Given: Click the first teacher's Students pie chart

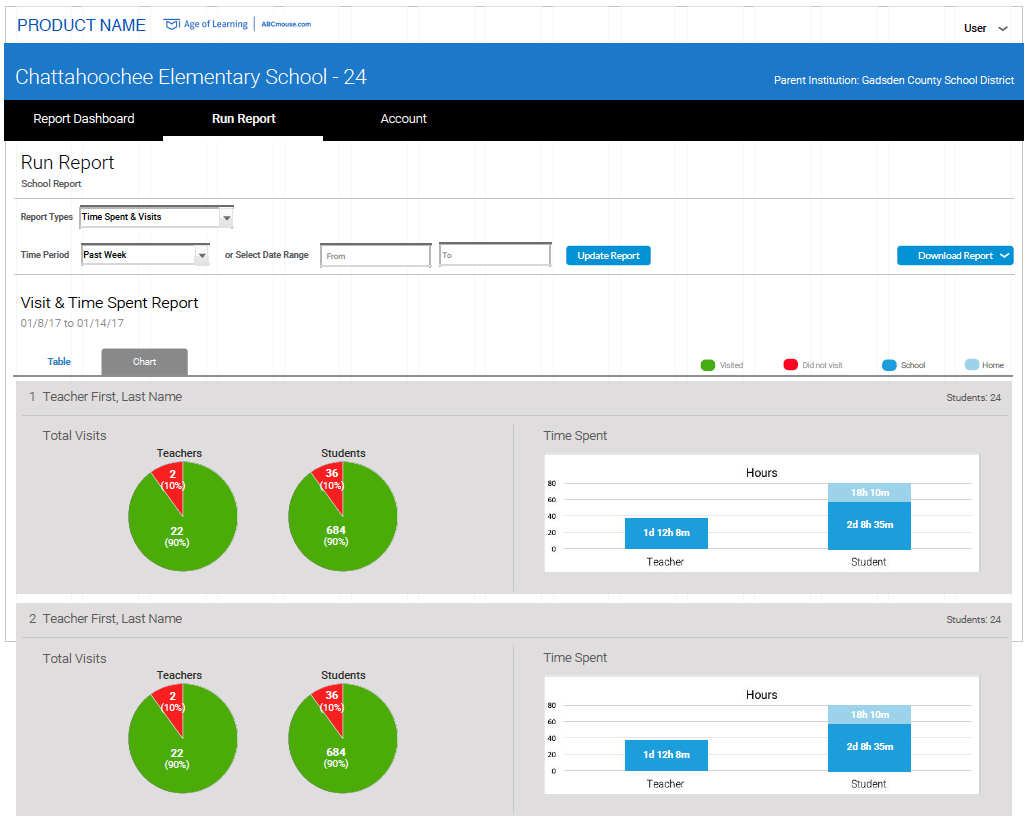Looking at the screenshot, I should 343,516.
